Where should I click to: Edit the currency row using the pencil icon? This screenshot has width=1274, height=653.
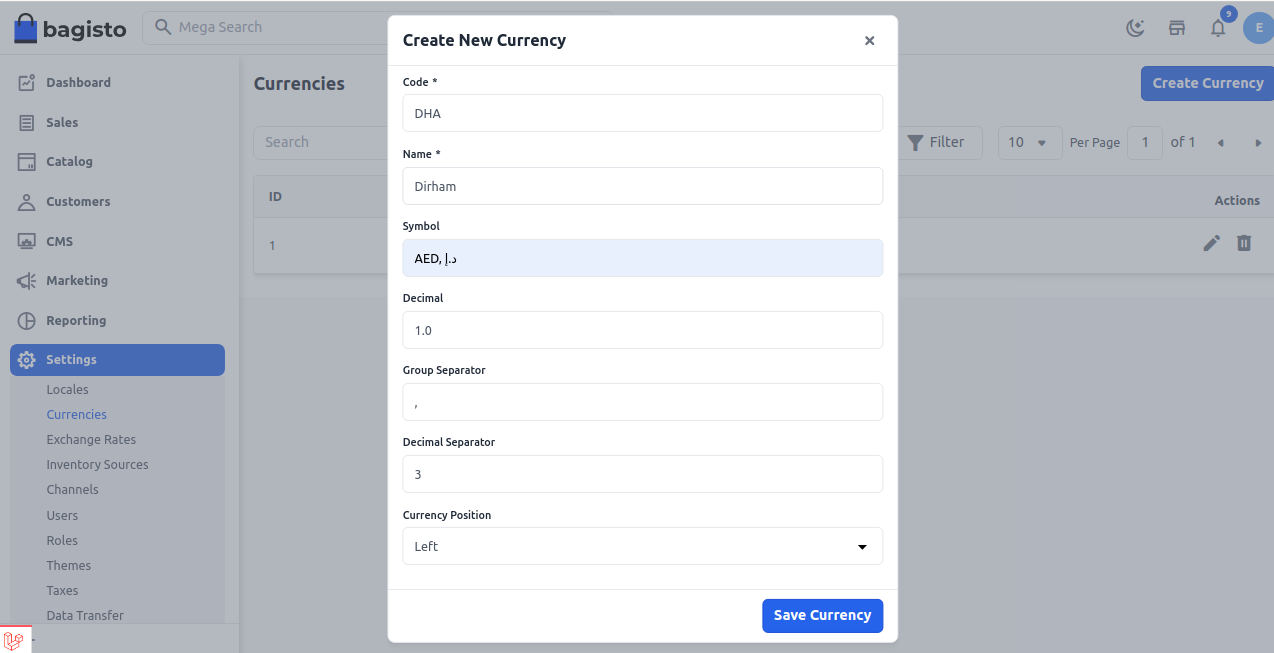pyautogui.click(x=1211, y=243)
